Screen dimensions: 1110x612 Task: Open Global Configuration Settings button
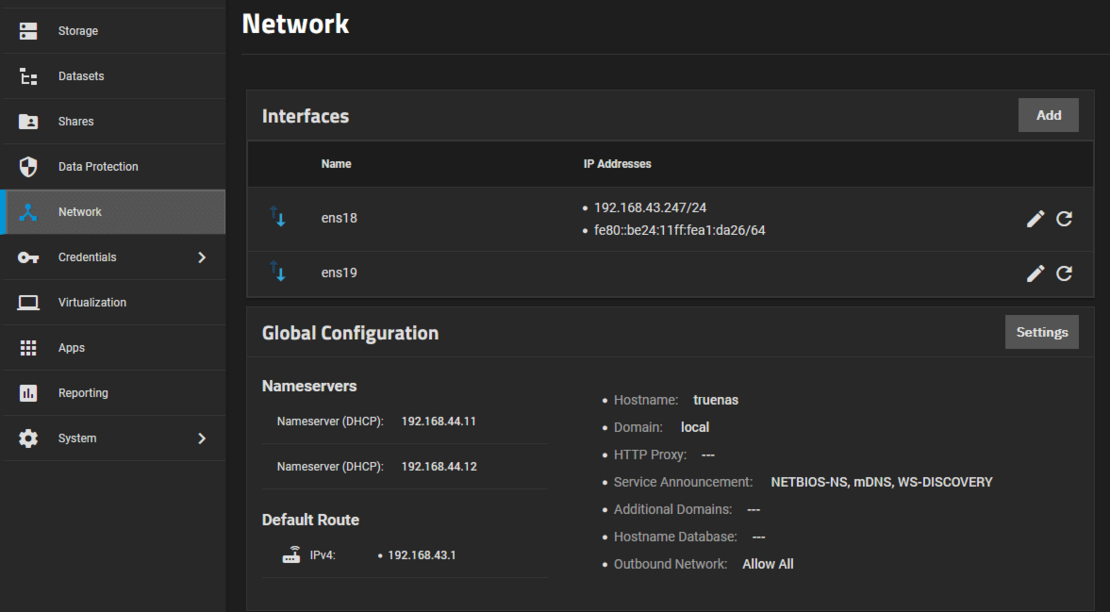[1041, 332]
